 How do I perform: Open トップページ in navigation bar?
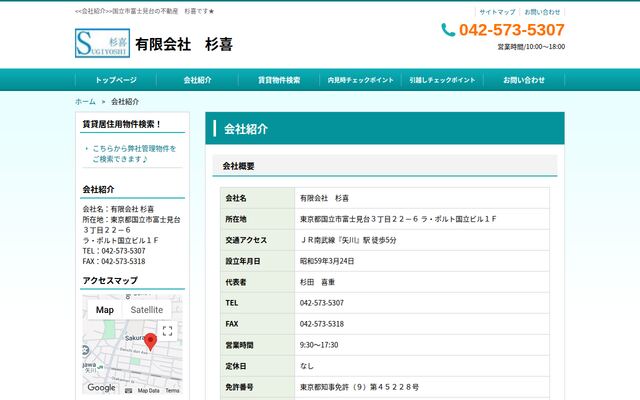coord(116,80)
